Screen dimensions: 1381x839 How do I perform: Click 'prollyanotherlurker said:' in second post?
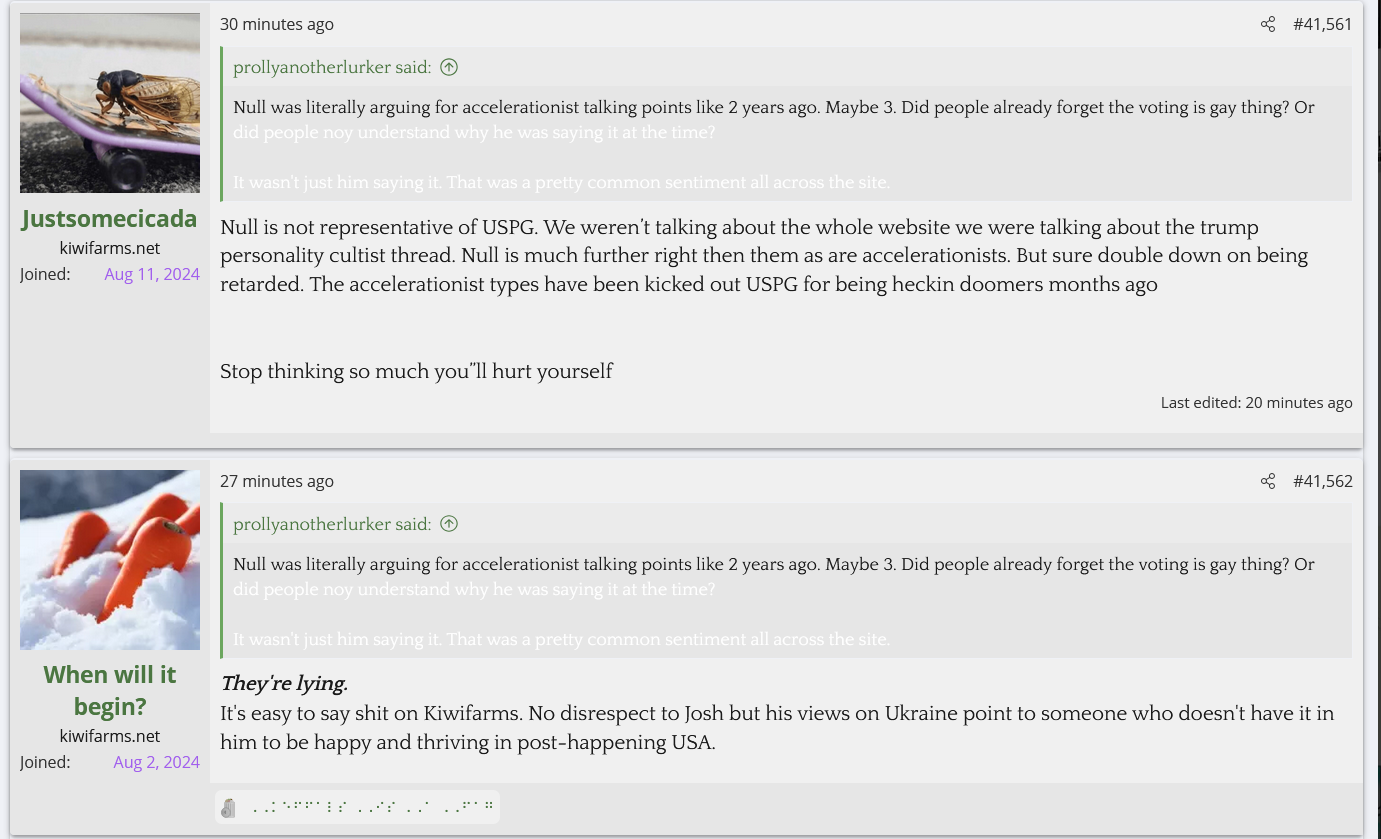coord(332,524)
